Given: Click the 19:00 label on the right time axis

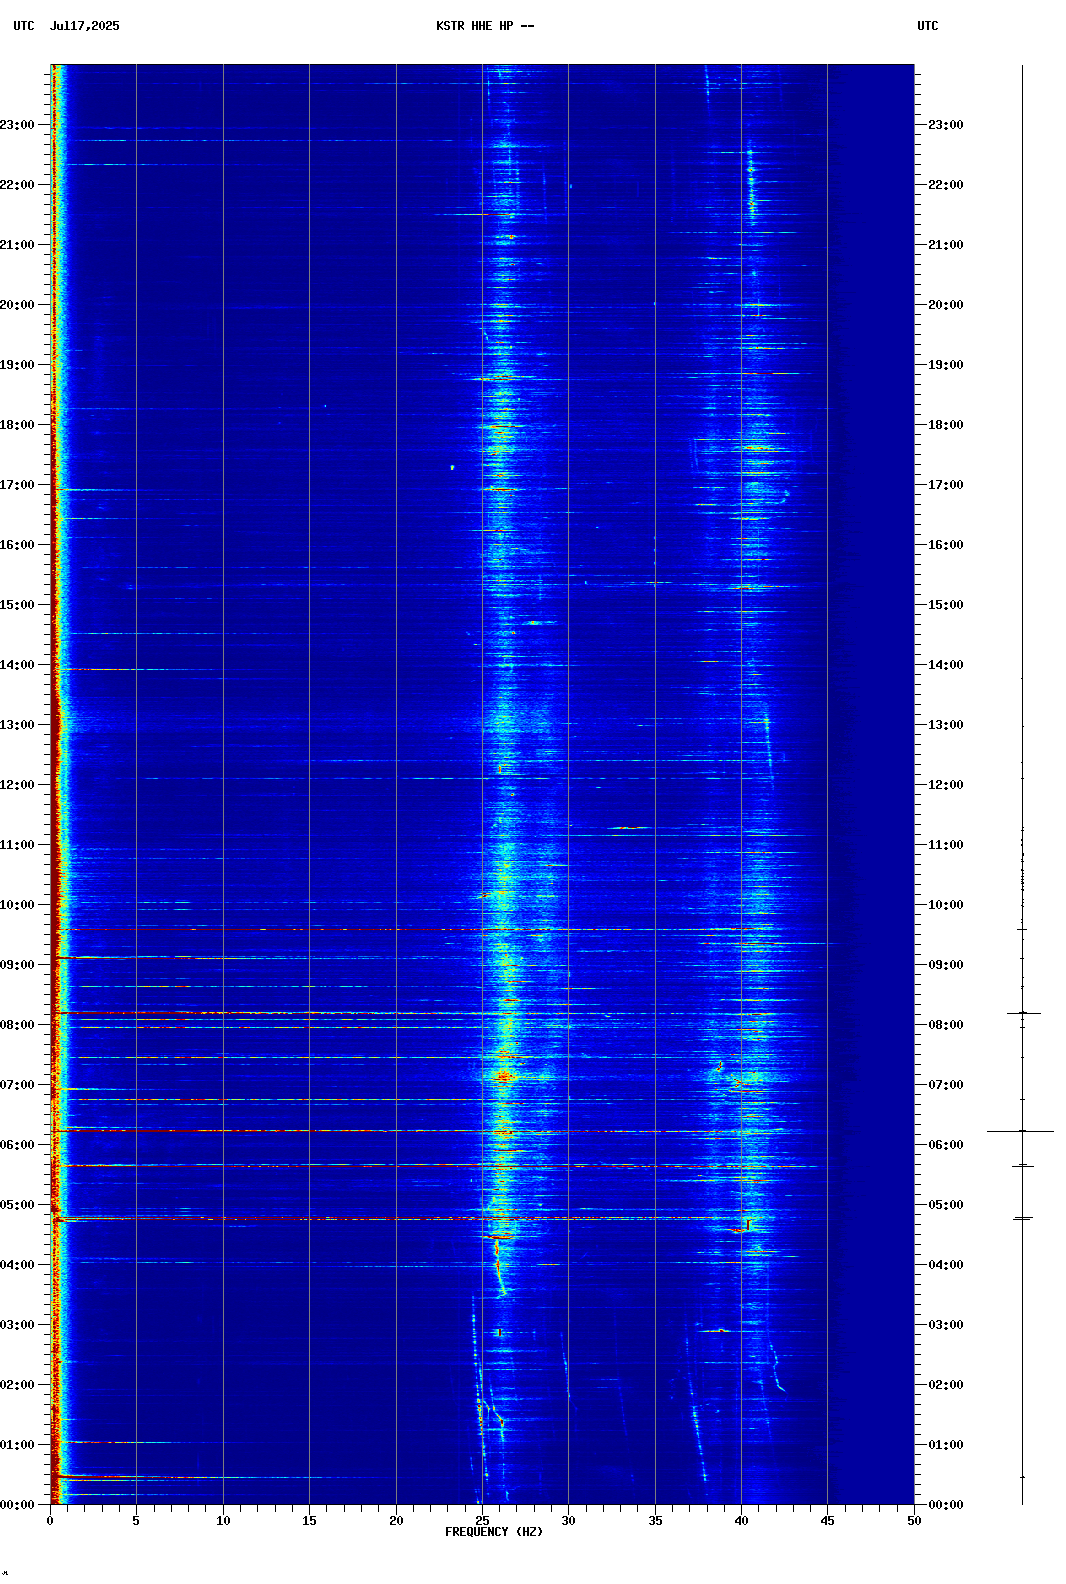Looking at the screenshot, I should tap(946, 365).
